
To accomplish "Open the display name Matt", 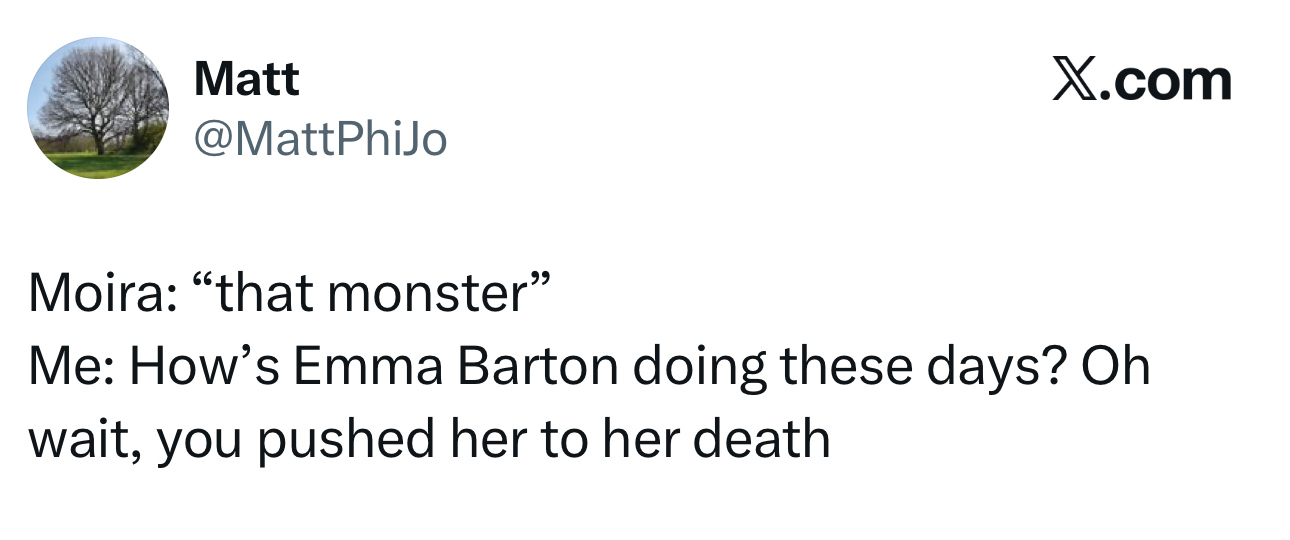I will coord(246,78).
